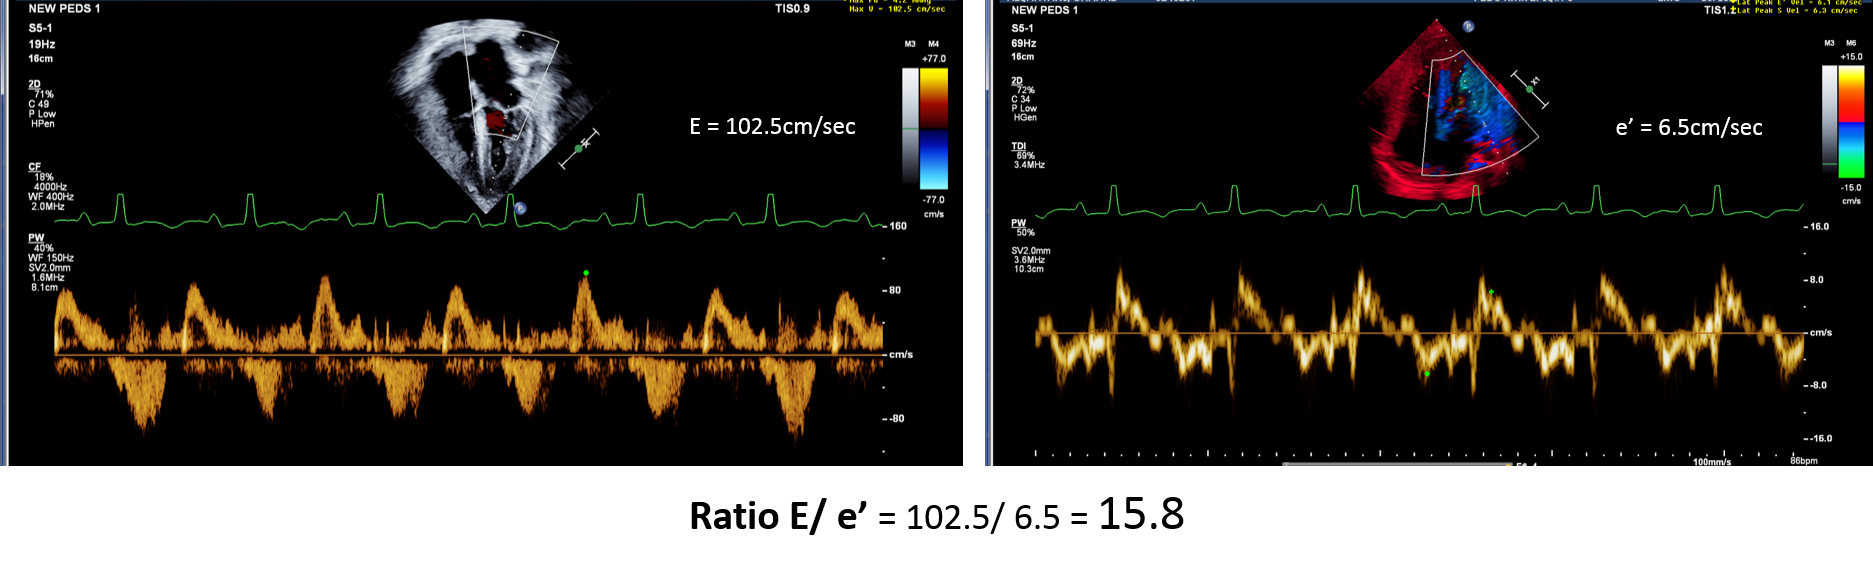Click the 'HGen' setting text
Image resolution: width=1873 pixels, height=573 pixels.
(1025, 117)
